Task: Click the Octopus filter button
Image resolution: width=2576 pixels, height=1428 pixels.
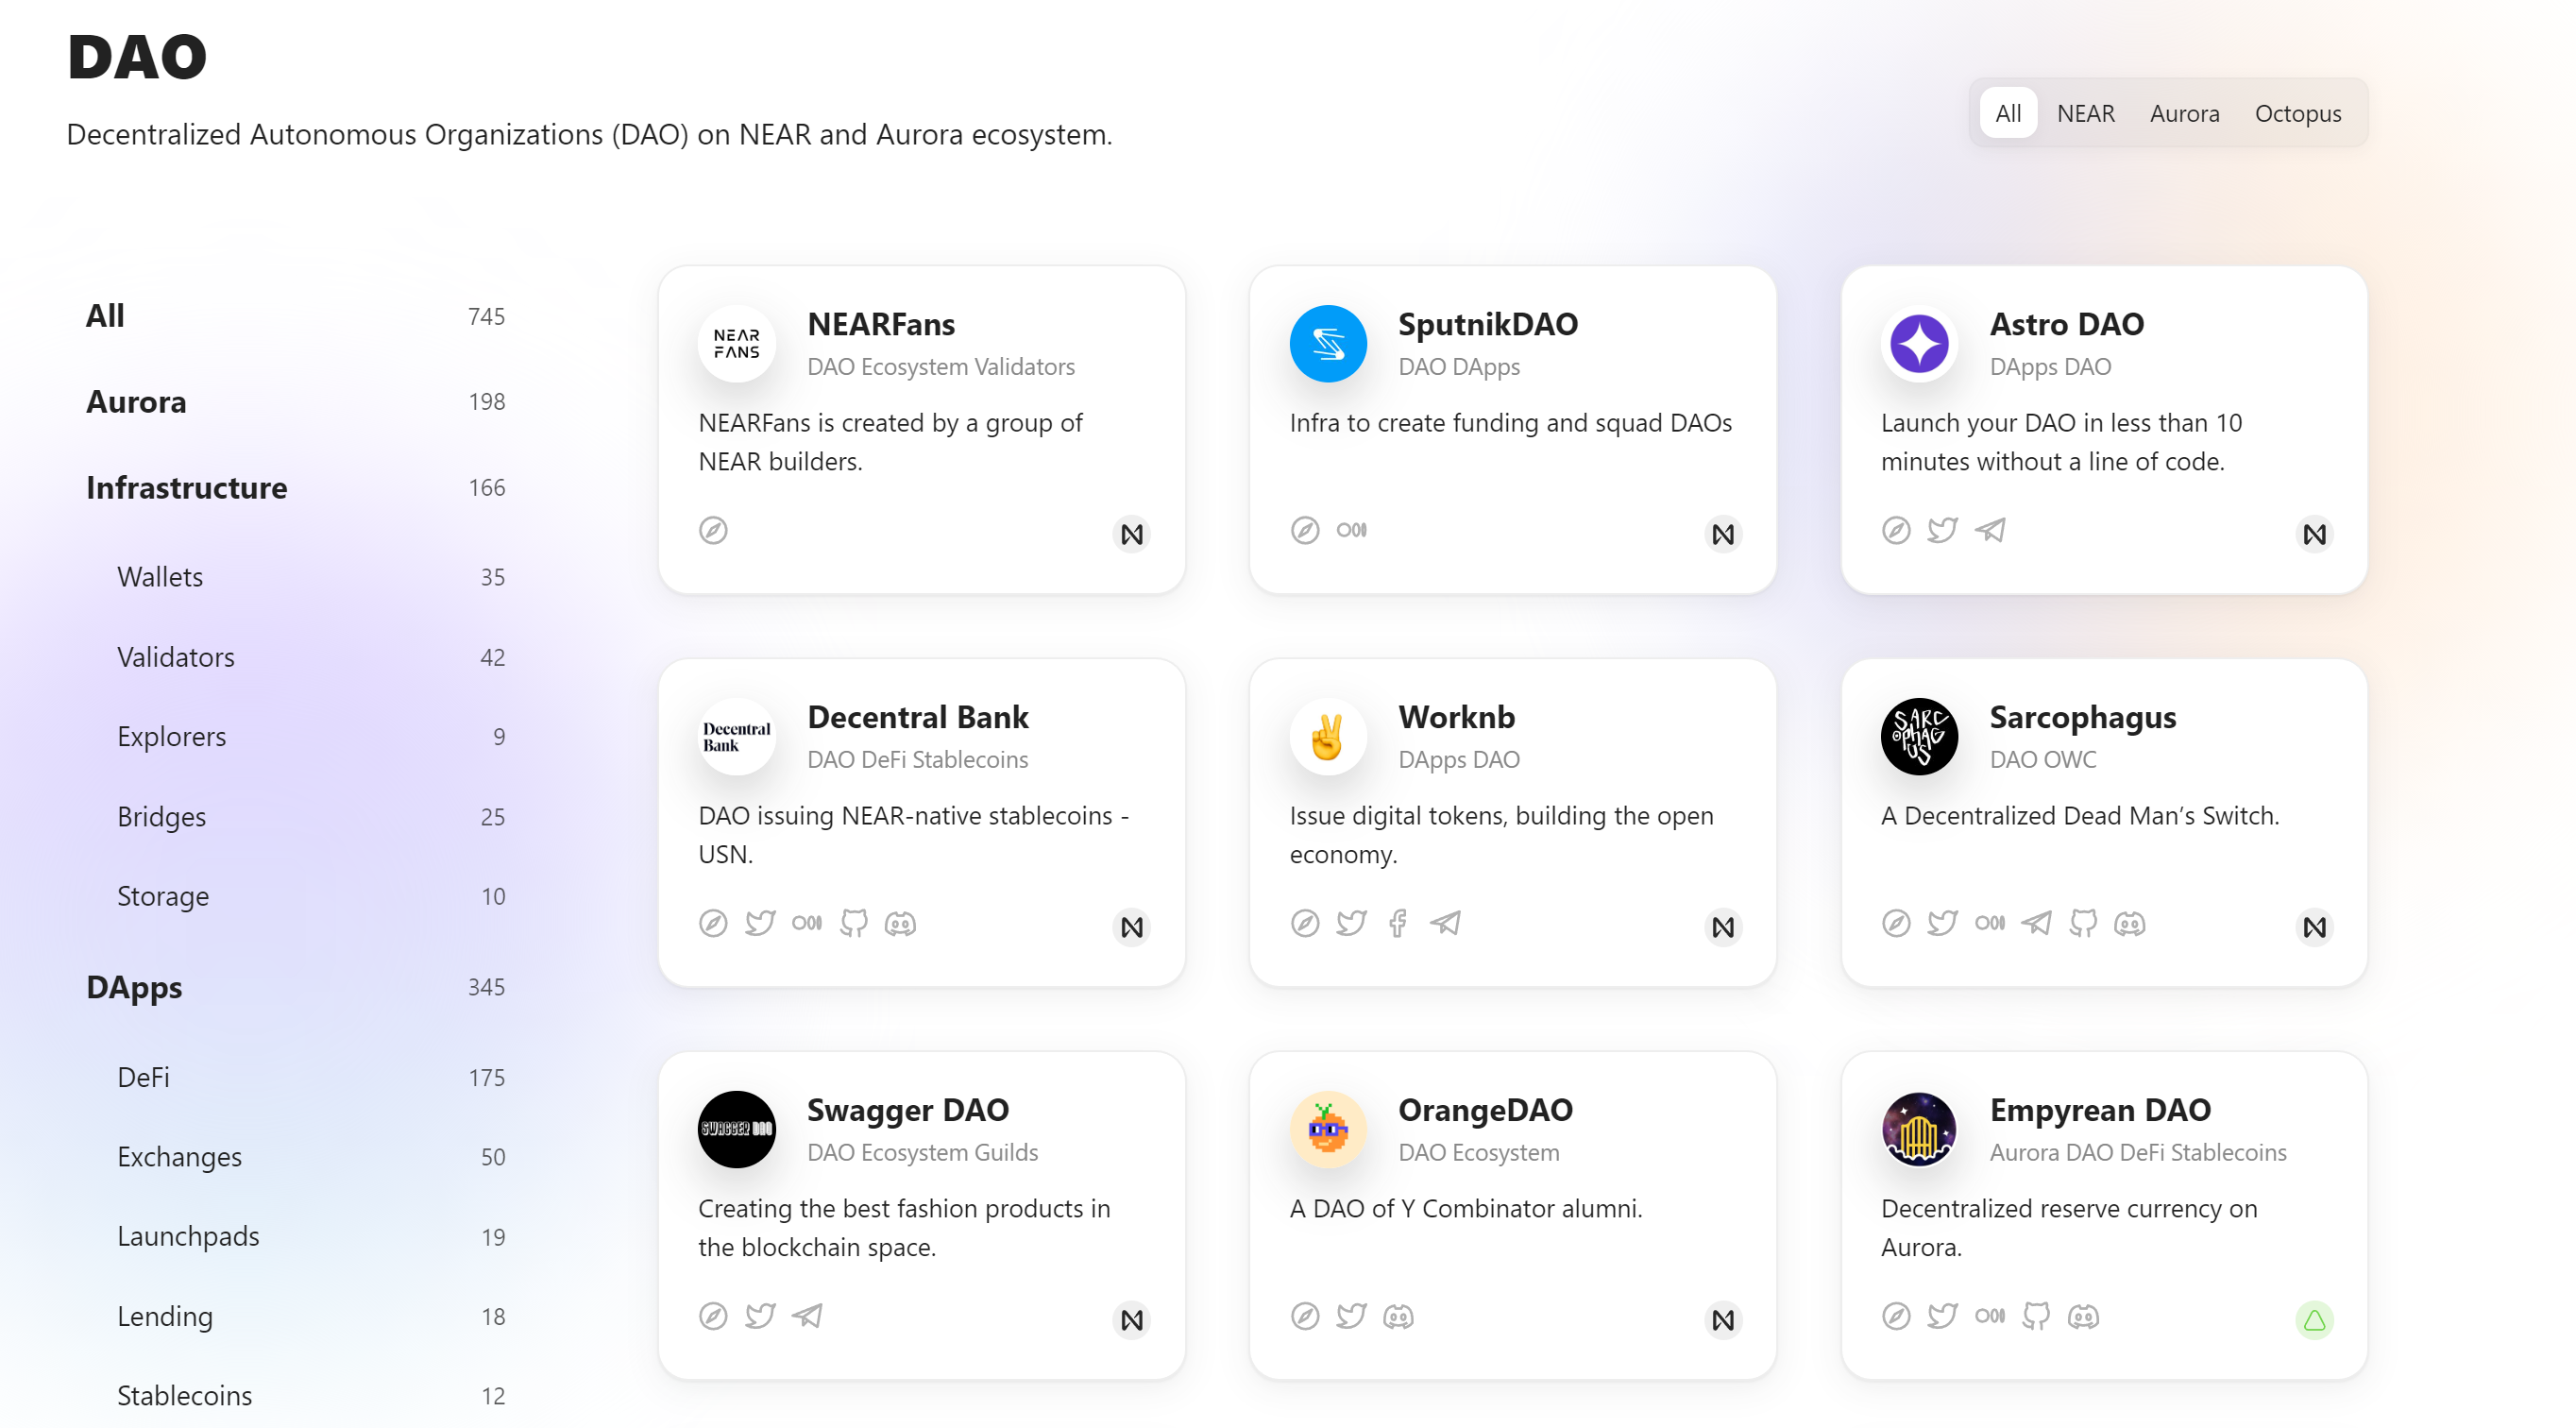Action: point(2300,112)
